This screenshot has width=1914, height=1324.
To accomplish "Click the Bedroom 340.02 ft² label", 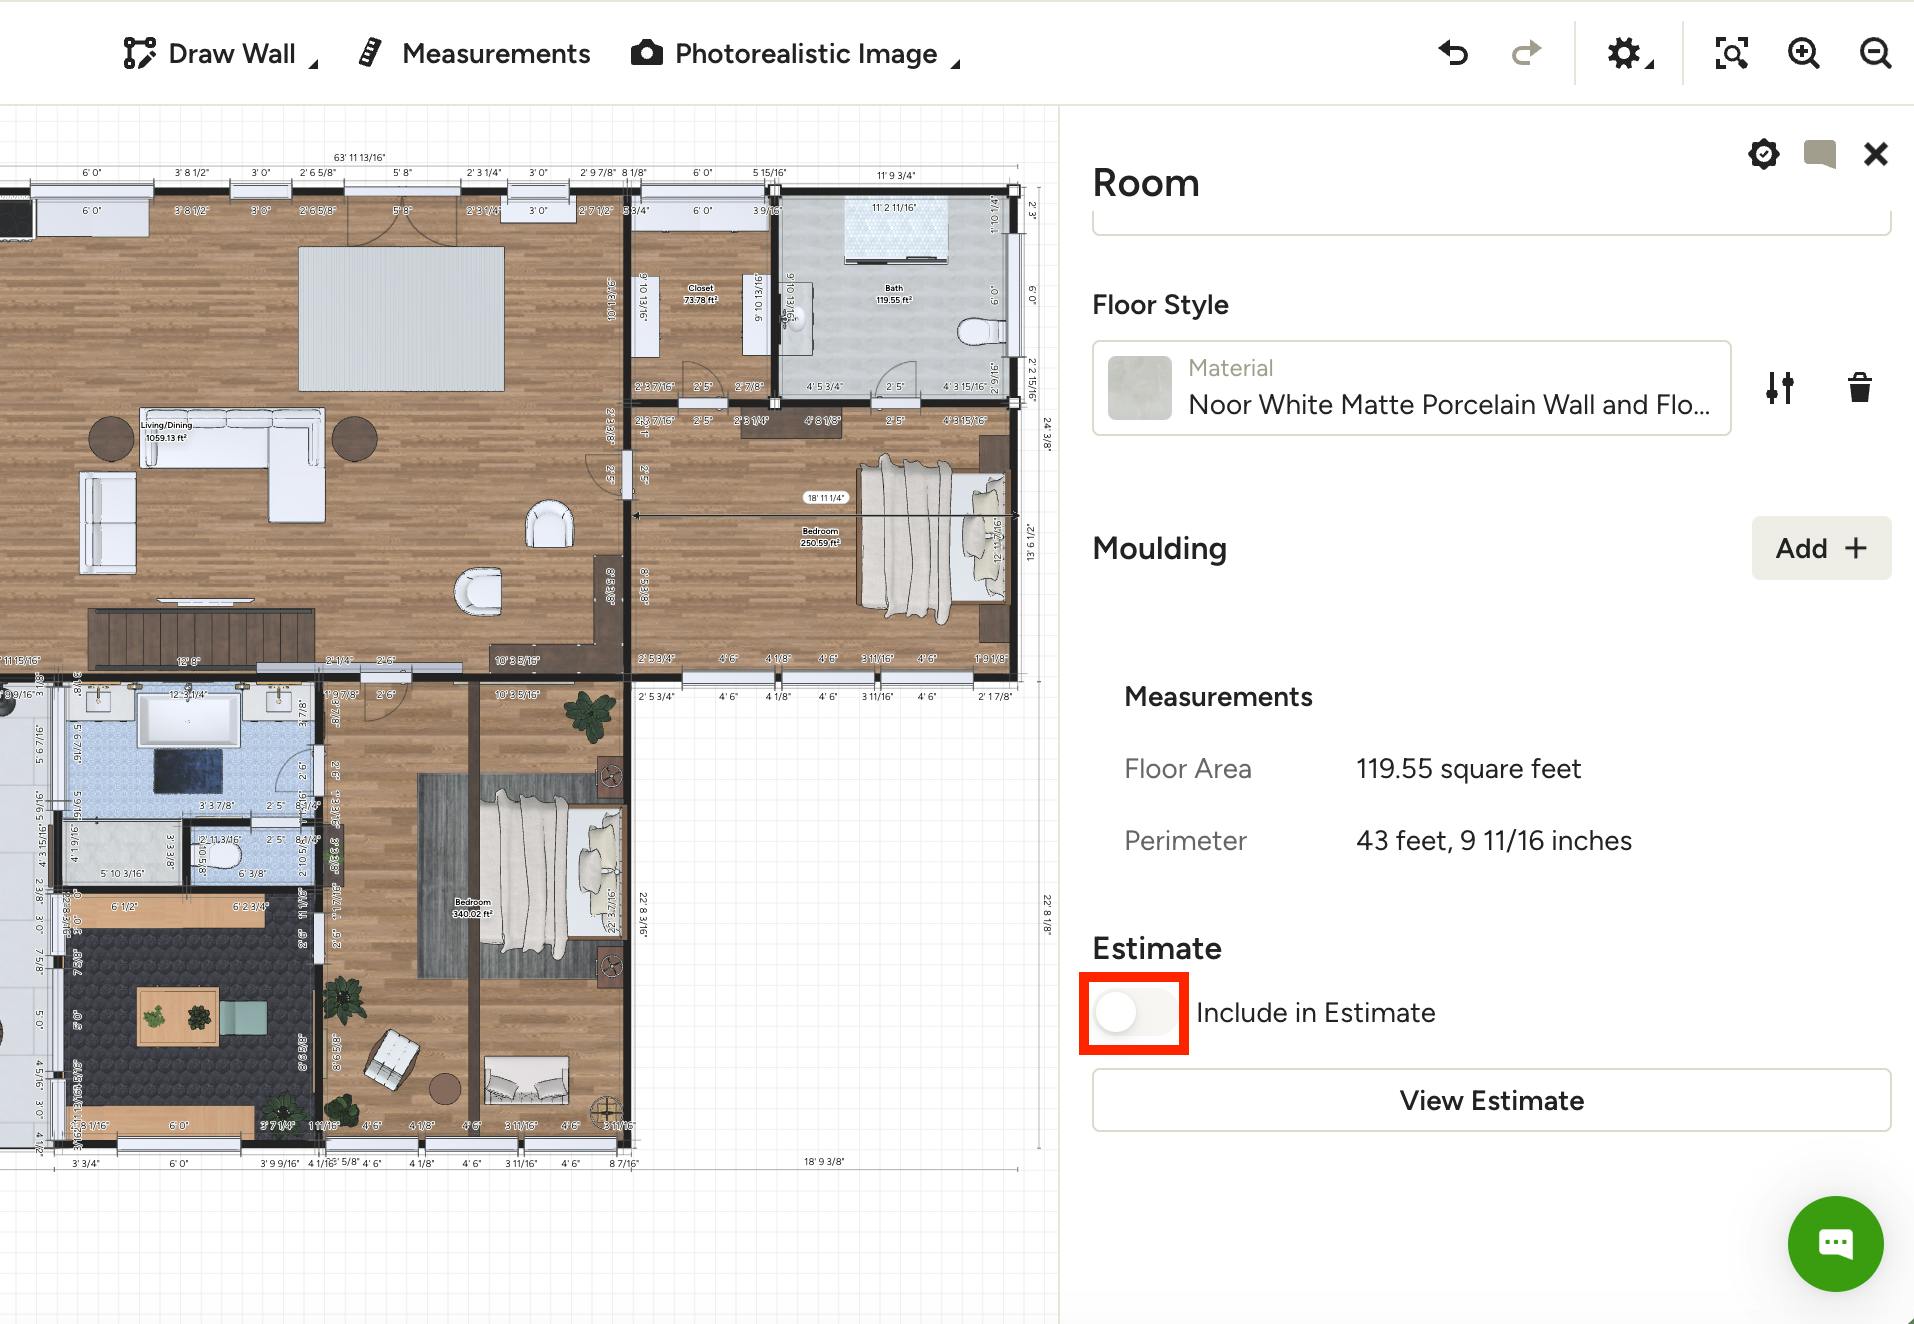I will pyautogui.click(x=472, y=908).
